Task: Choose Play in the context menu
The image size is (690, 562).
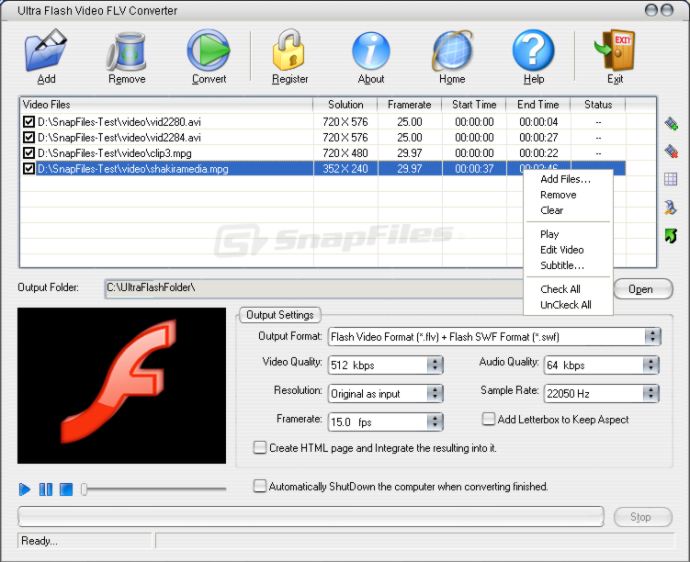Action: pos(550,234)
